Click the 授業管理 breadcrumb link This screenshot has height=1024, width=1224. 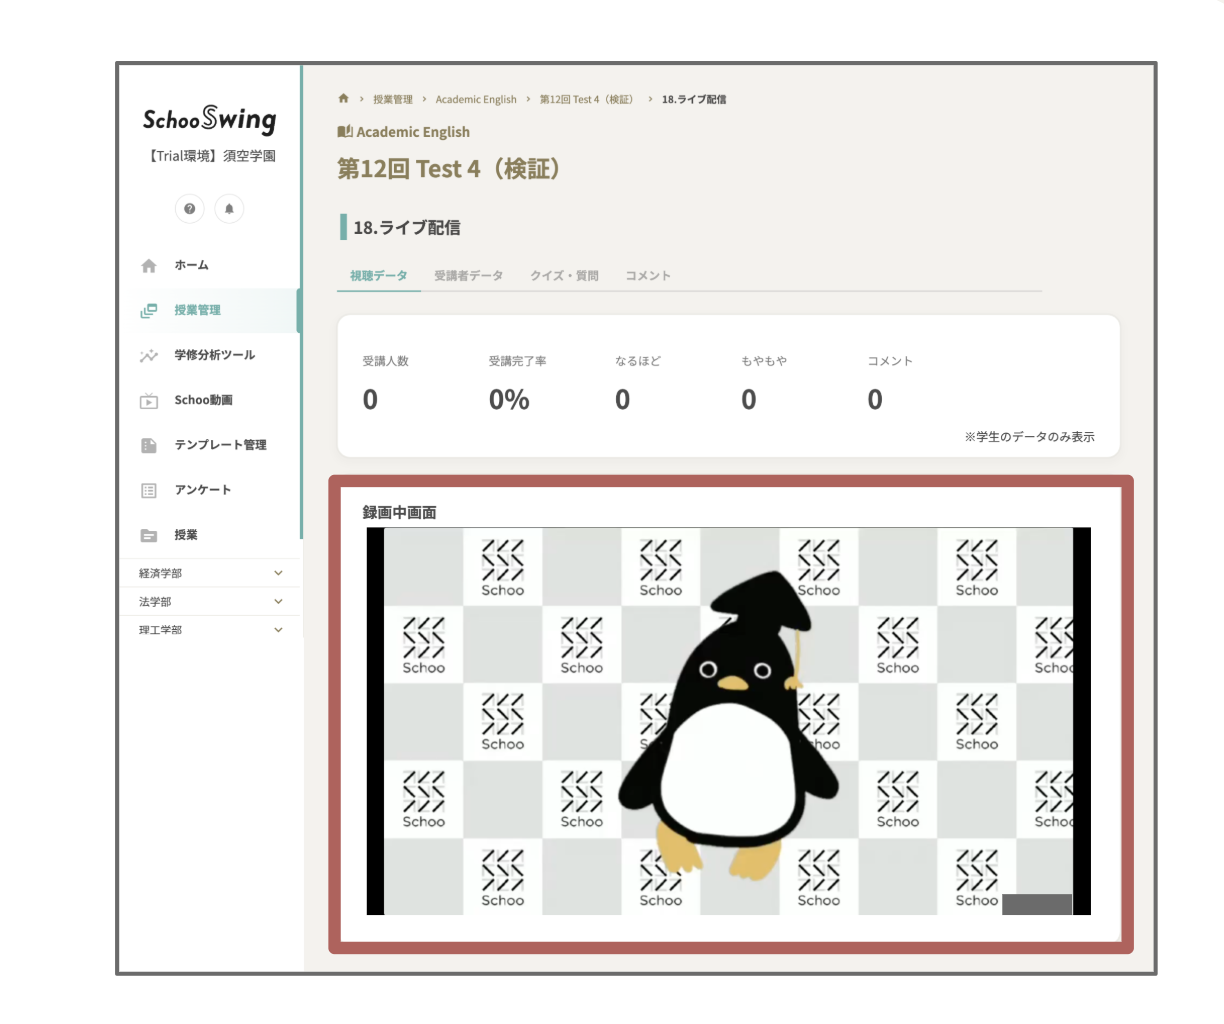click(393, 100)
